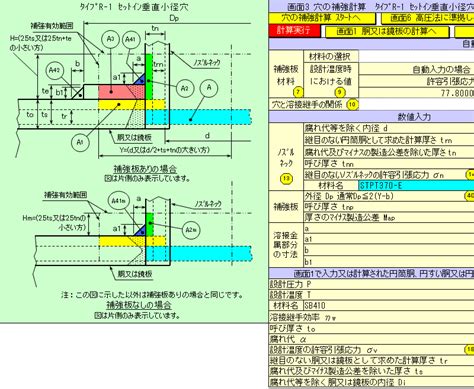Click yellow circle note marker 7
Image resolution: width=474 pixels, height=389 pixels.
point(298,92)
